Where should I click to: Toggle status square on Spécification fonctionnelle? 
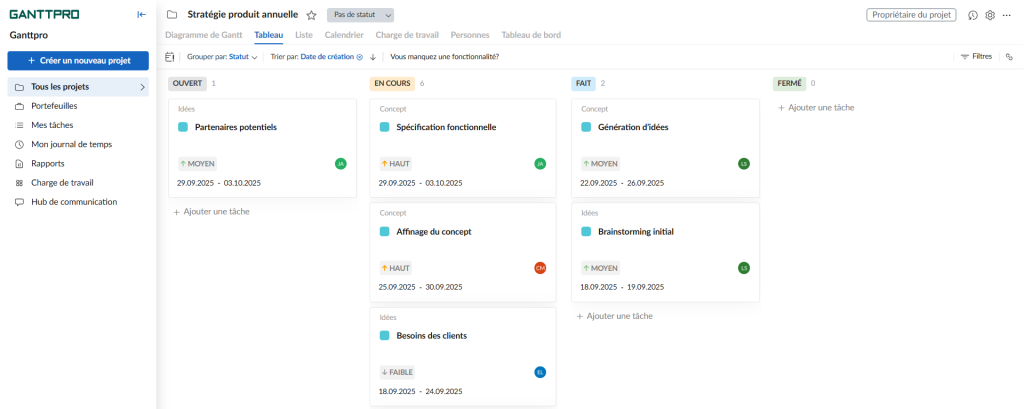coord(385,127)
